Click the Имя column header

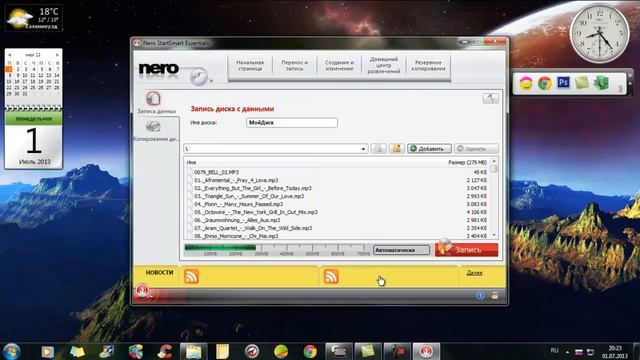[191, 162]
